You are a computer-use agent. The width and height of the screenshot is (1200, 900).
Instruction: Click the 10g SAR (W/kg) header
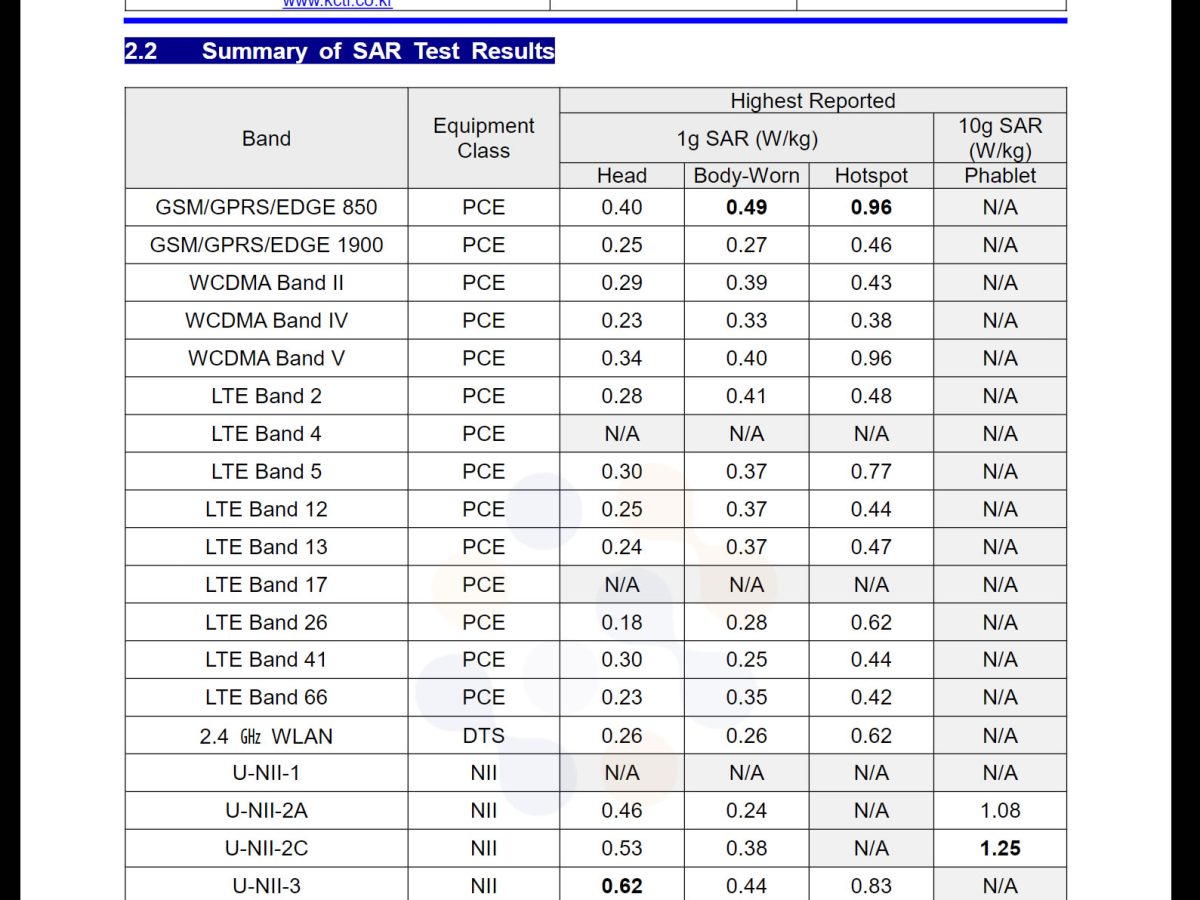click(1000, 139)
